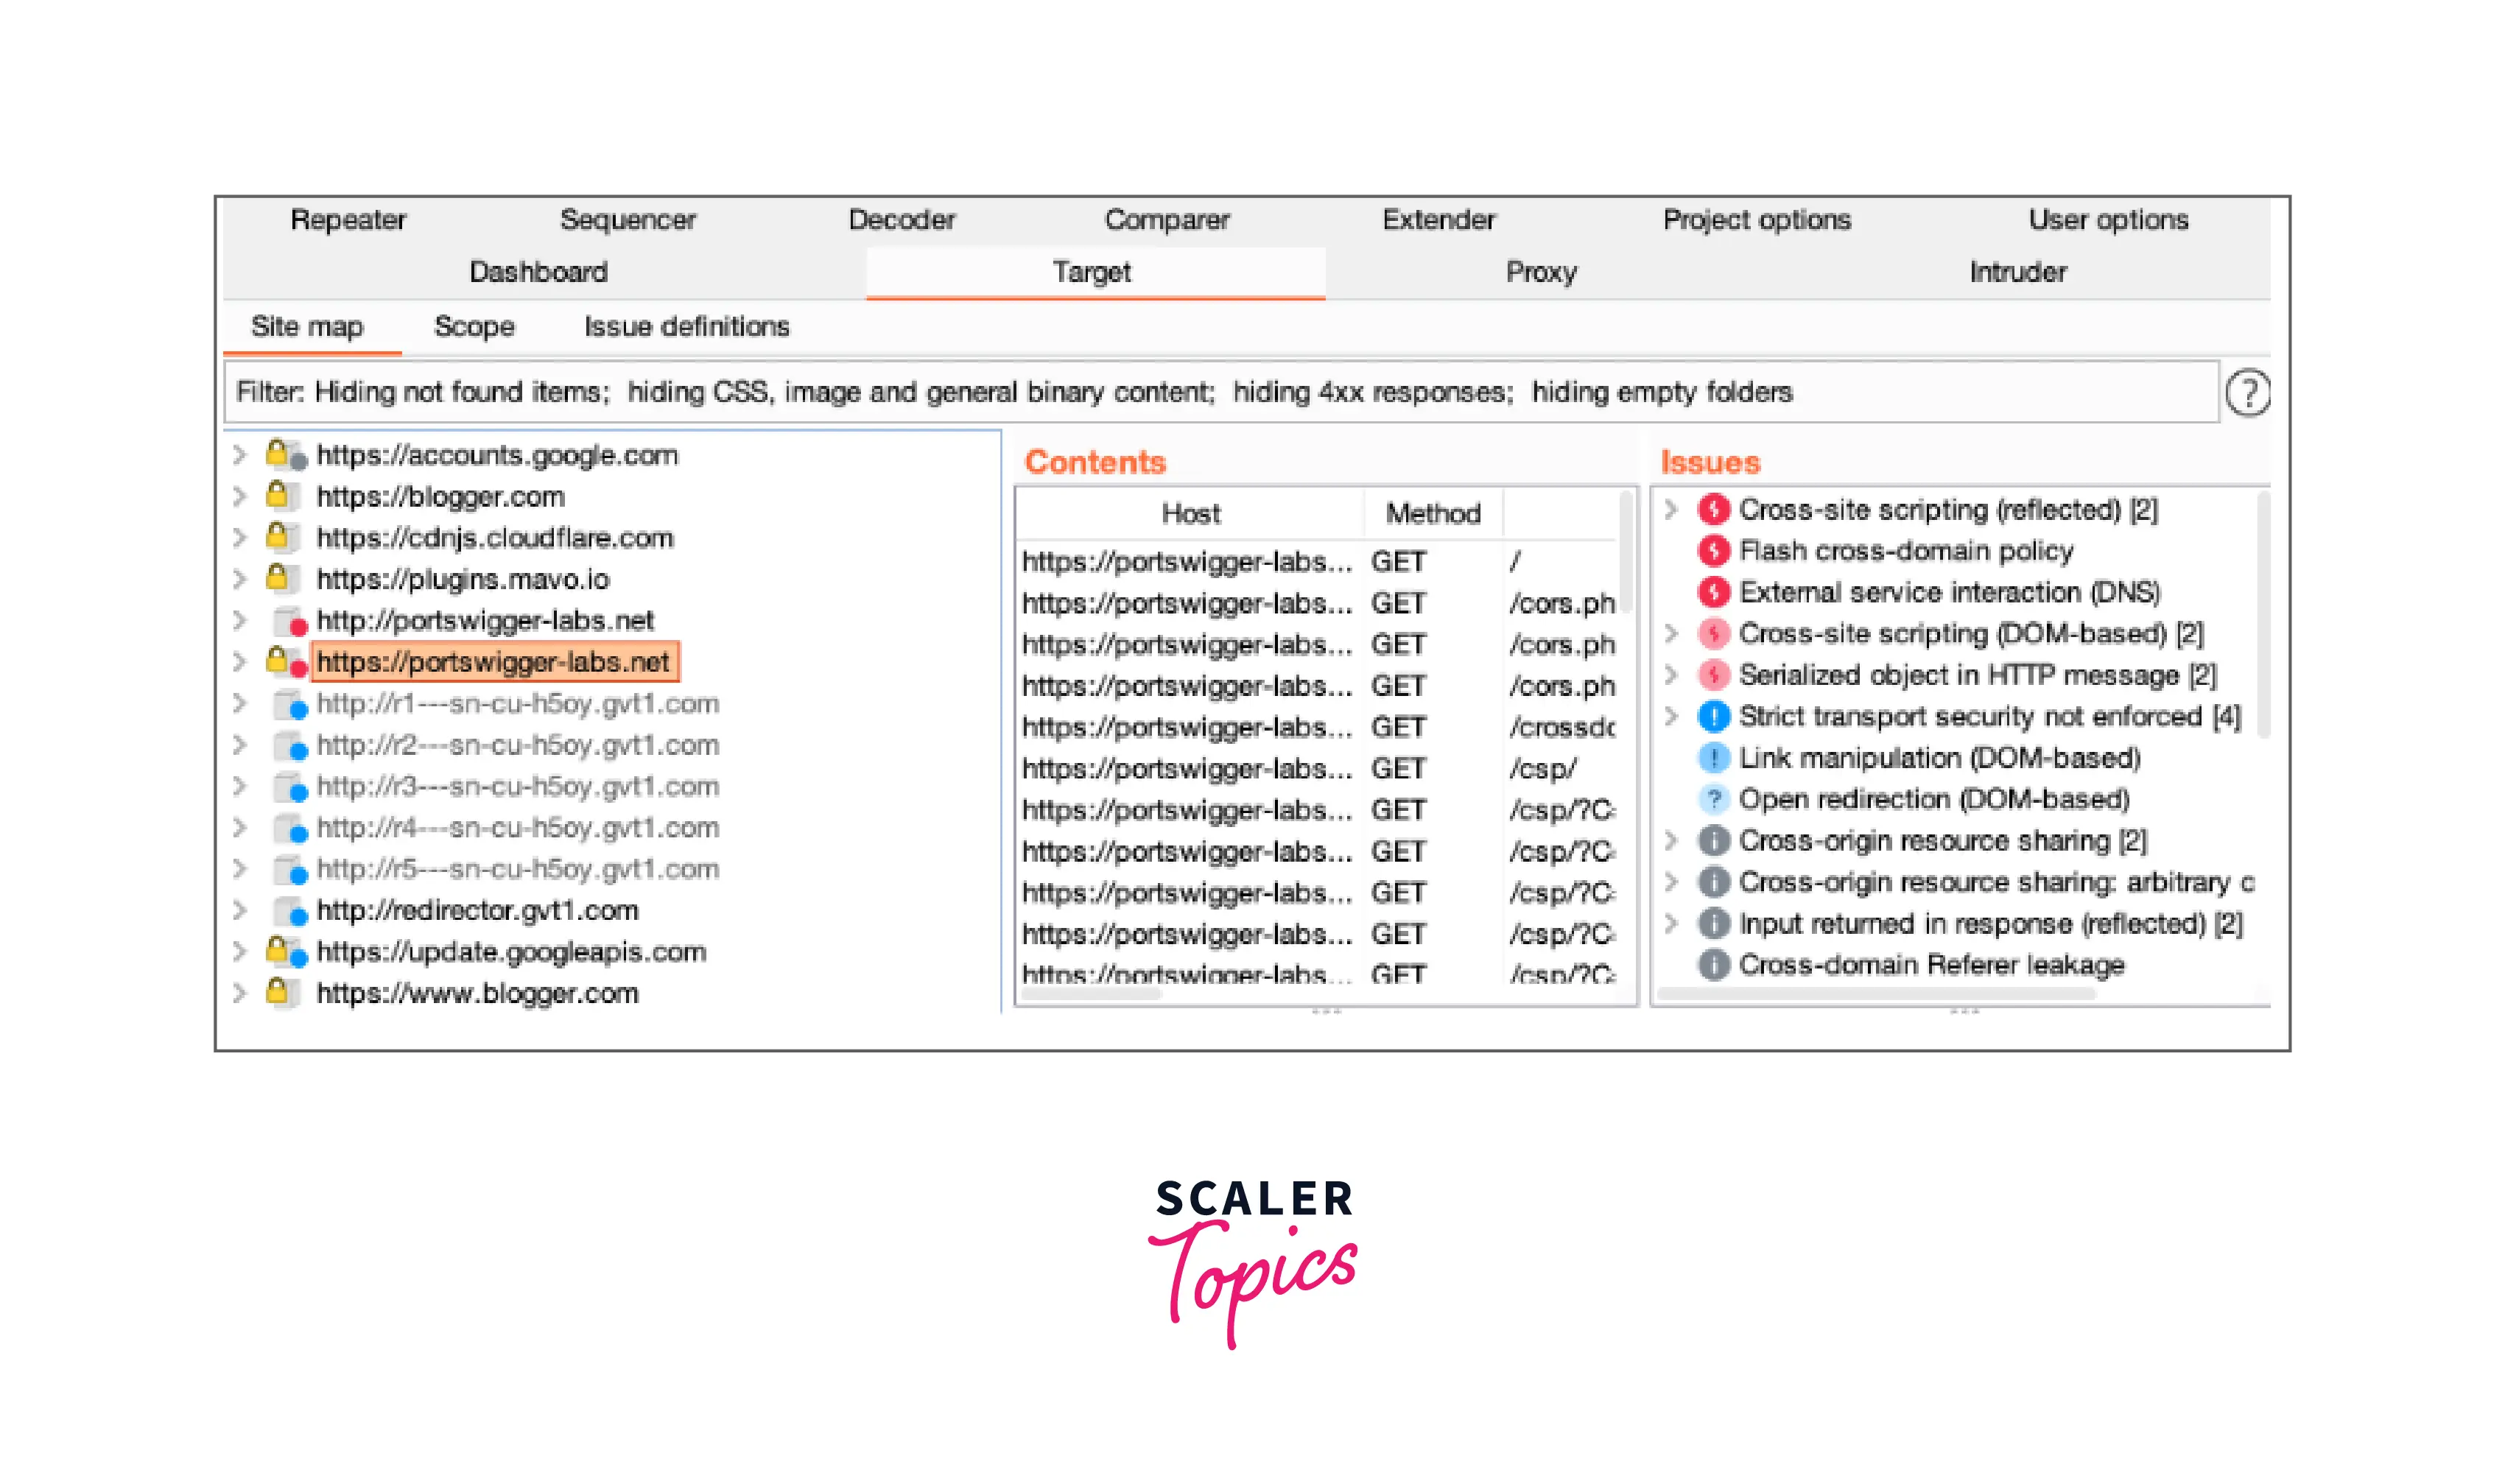The image size is (2505, 1484).
Task: Open the Scope sub-tab
Action: [x=474, y=327]
